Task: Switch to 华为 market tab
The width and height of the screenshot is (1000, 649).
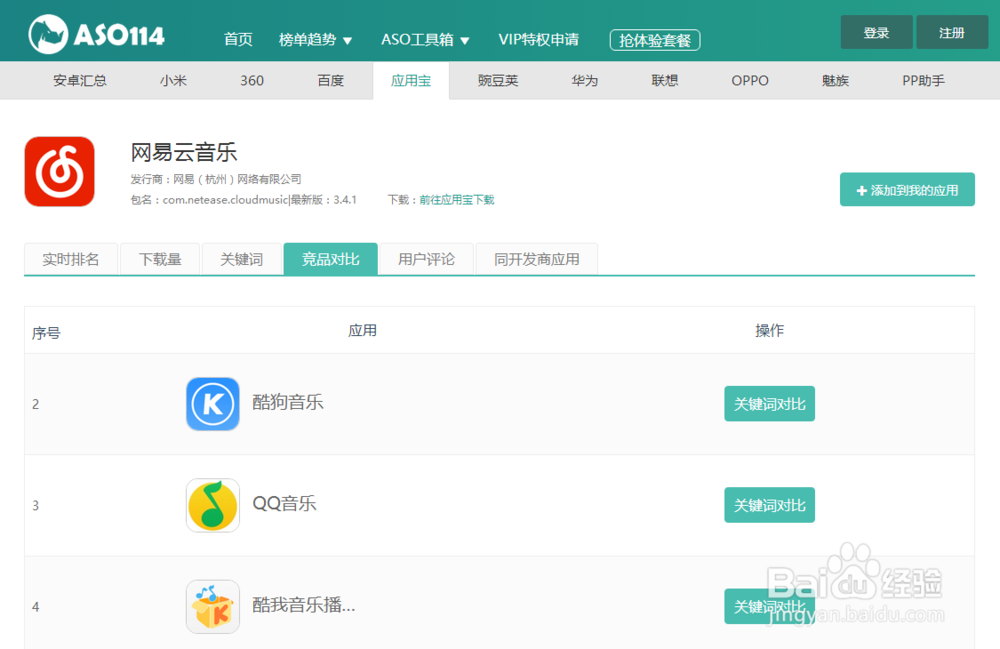Action: click(585, 80)
